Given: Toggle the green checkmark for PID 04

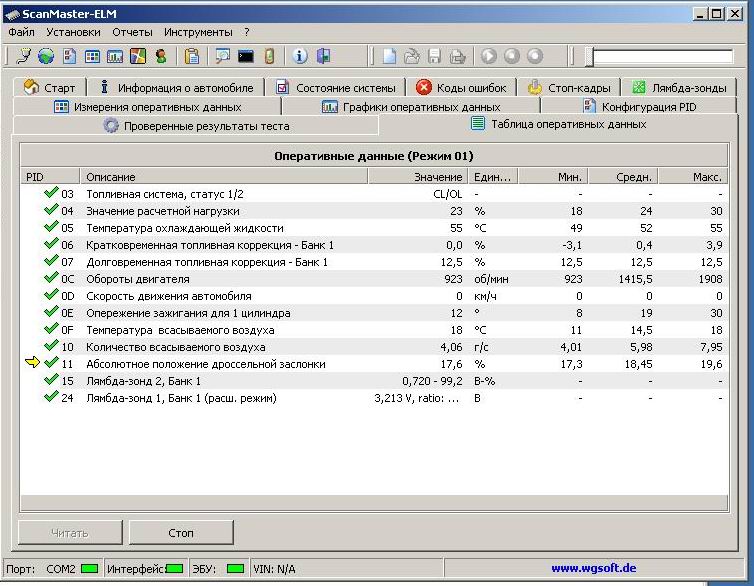Looking at the screenshot, I should point(51,211).
